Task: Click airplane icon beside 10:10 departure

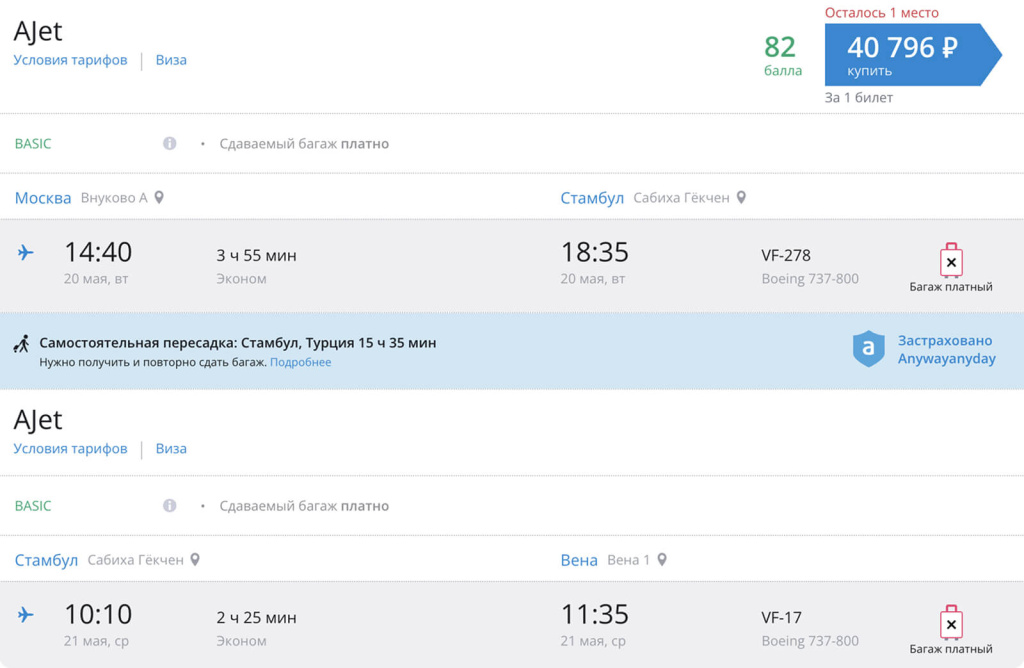Action: pyautogui.click(x=25, y=614)
